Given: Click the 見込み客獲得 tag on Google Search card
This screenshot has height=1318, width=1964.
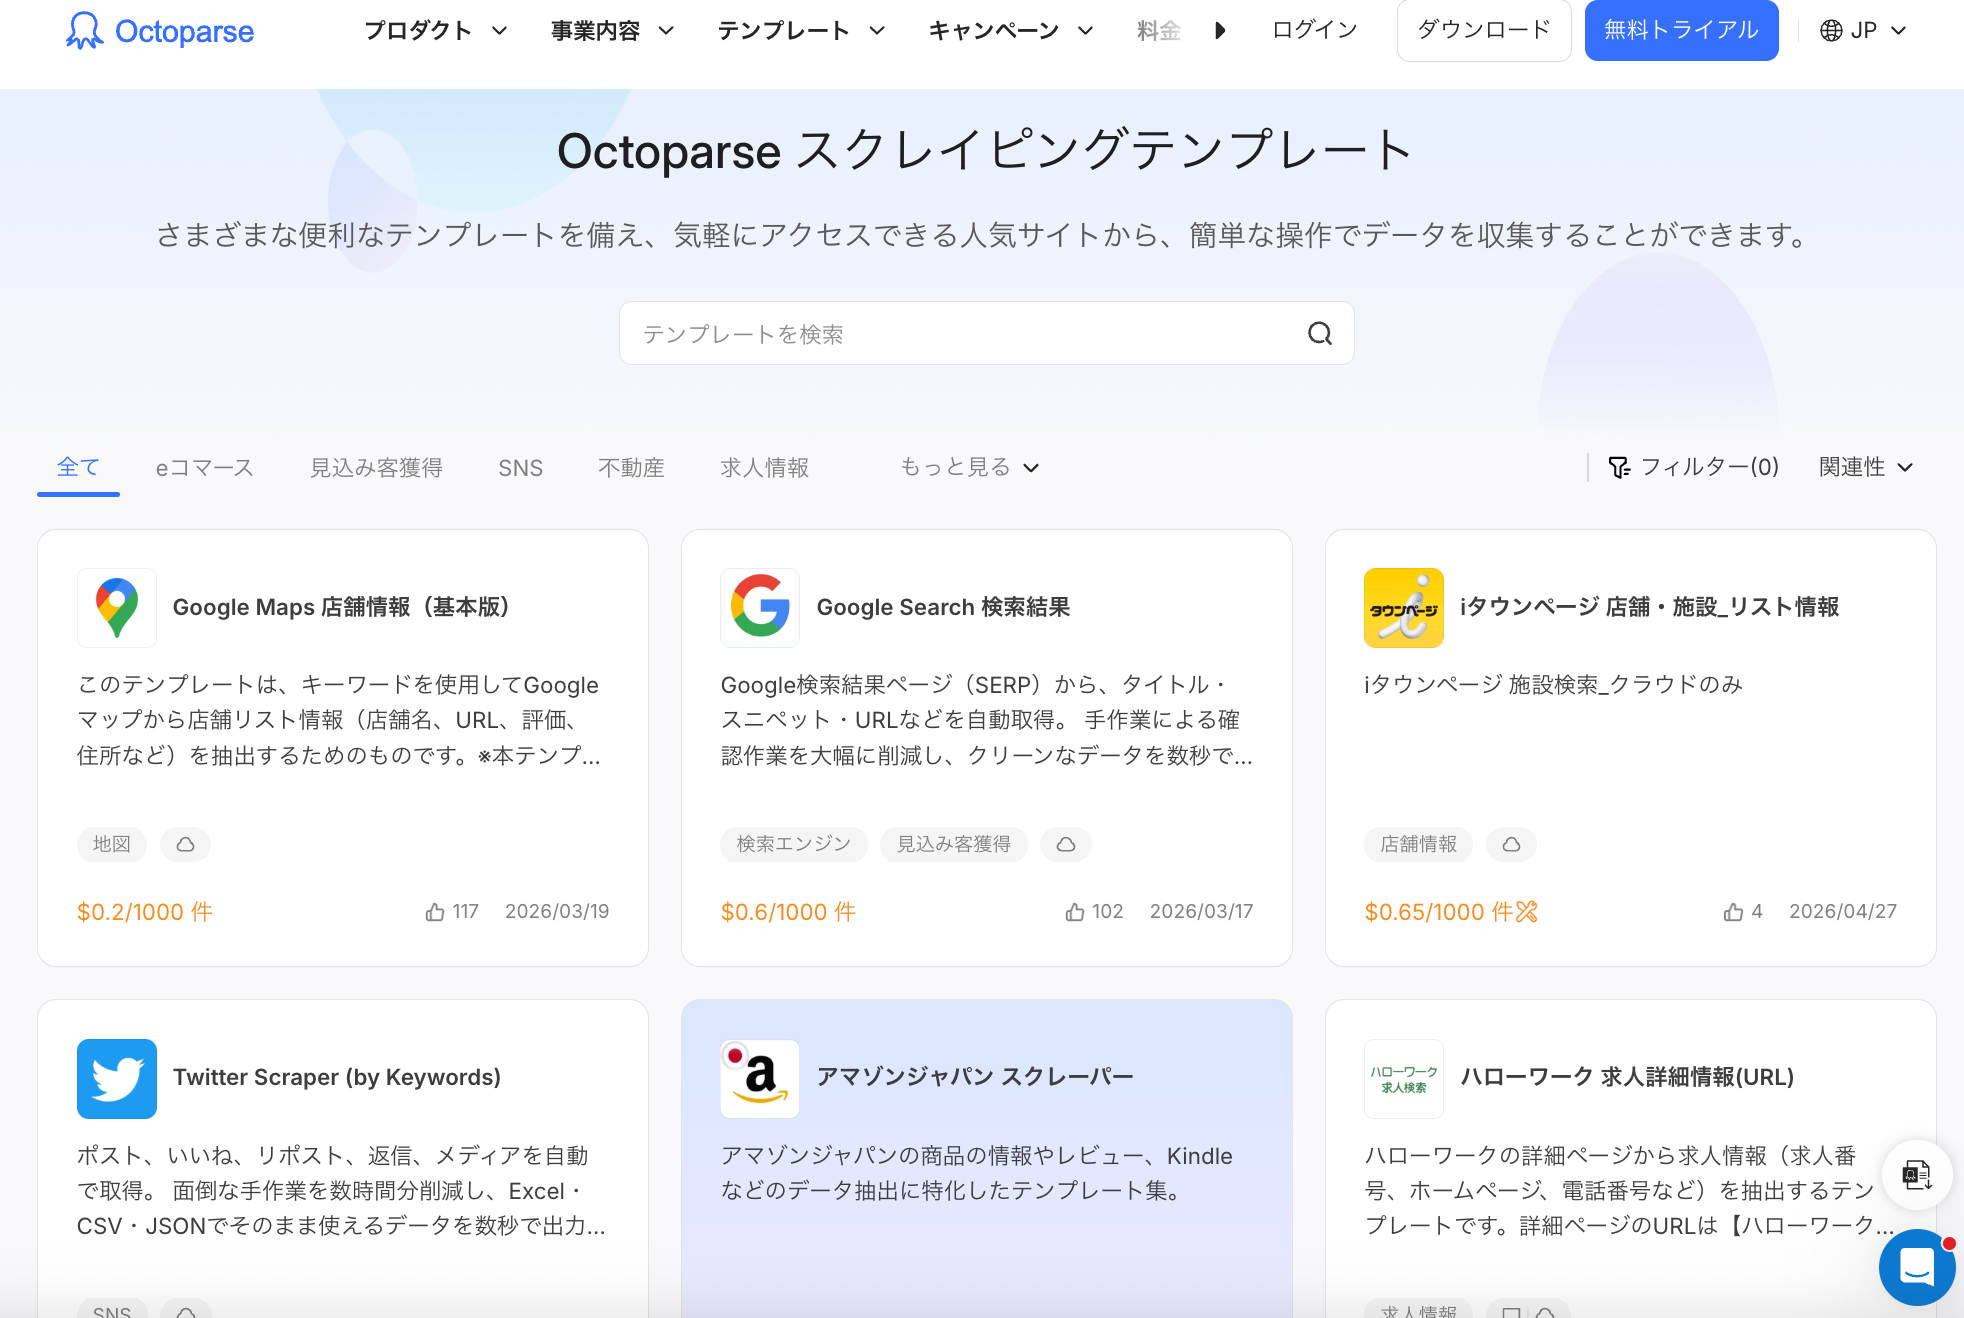Looking at the screenshot, I should pyautogui.click(x=954, y=844).
